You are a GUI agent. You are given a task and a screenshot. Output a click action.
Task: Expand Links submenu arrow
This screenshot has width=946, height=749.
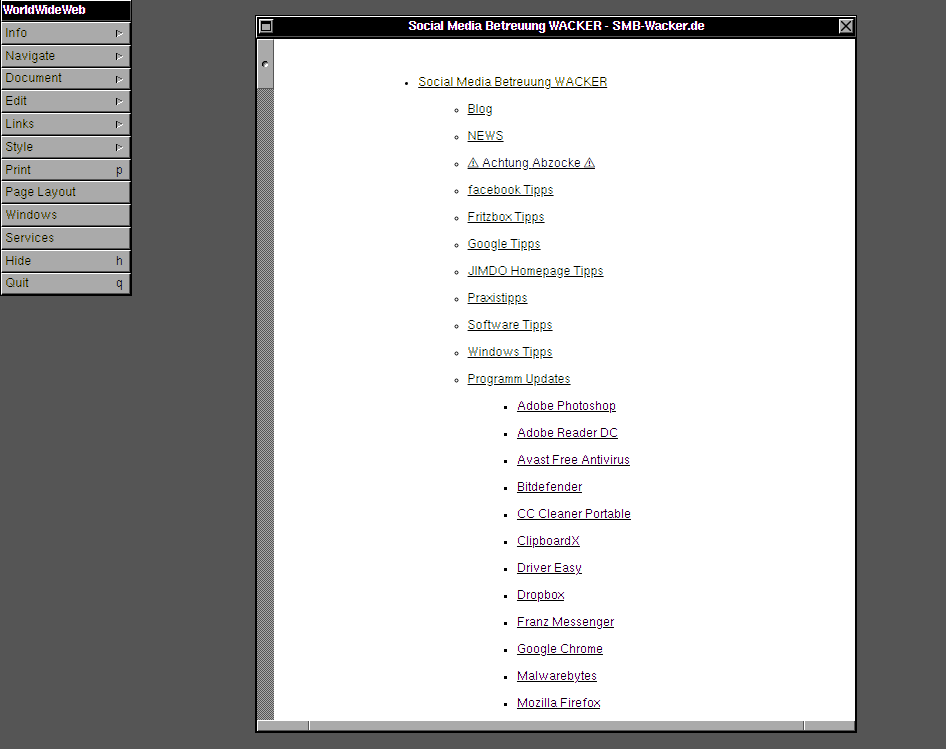[119, 125]
